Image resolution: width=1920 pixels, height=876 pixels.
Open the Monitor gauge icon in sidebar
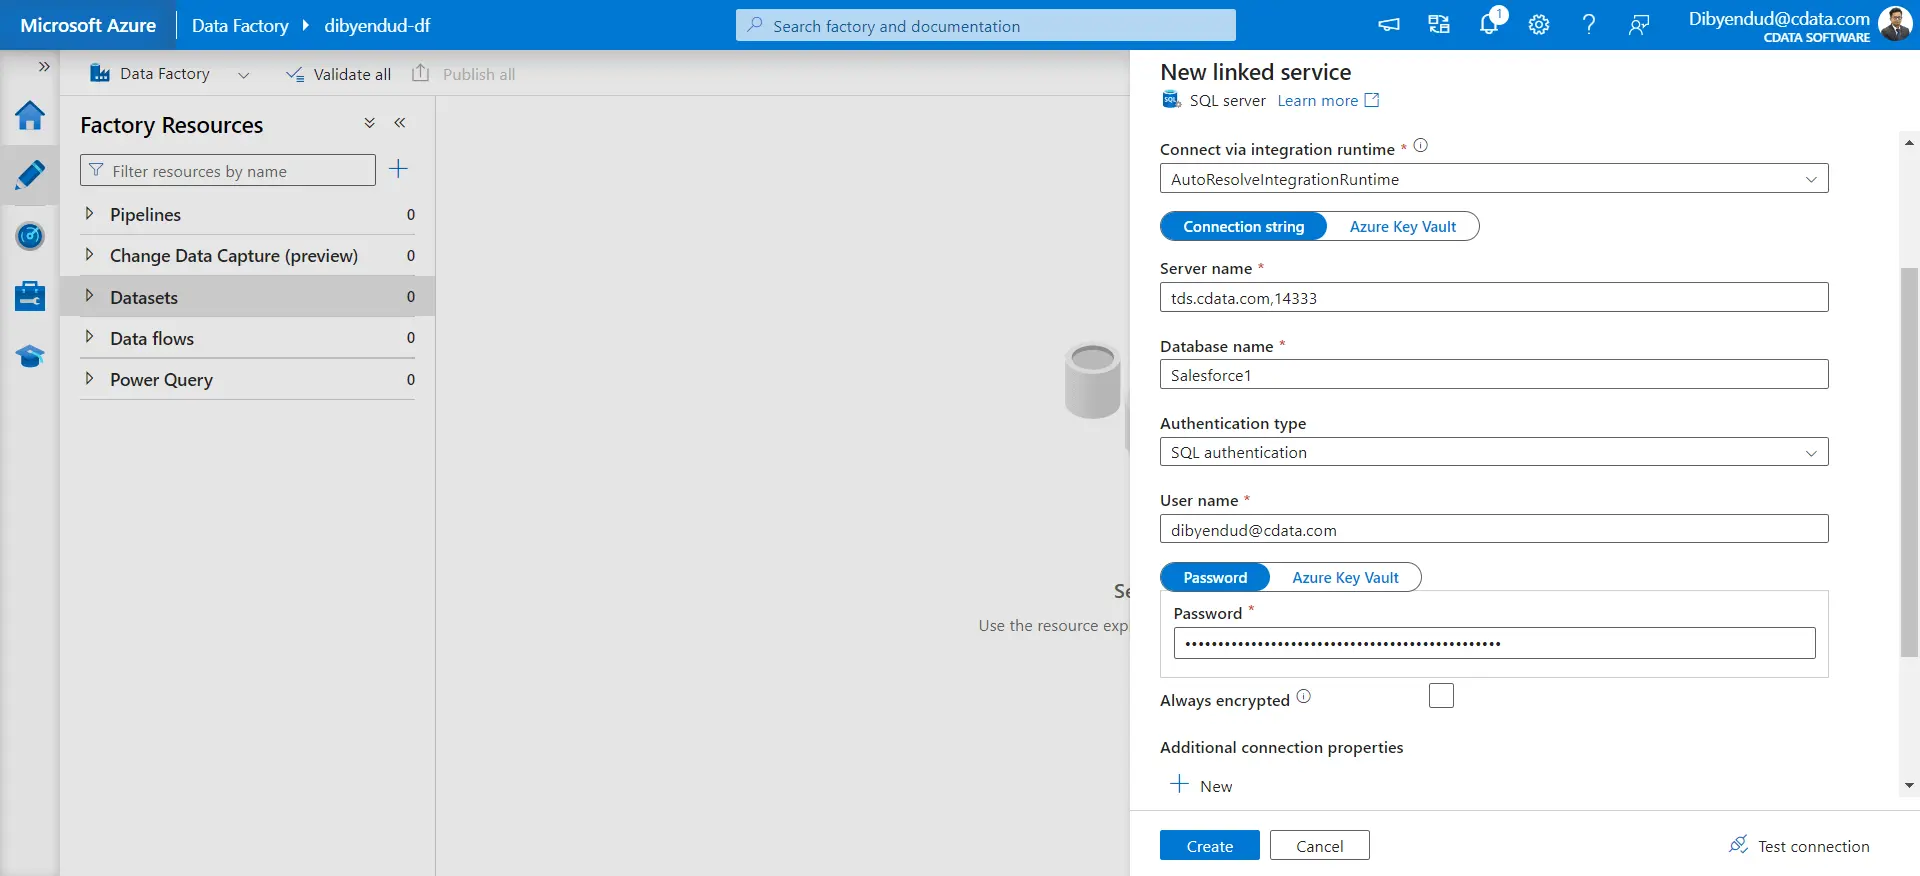tap(30, 236)
